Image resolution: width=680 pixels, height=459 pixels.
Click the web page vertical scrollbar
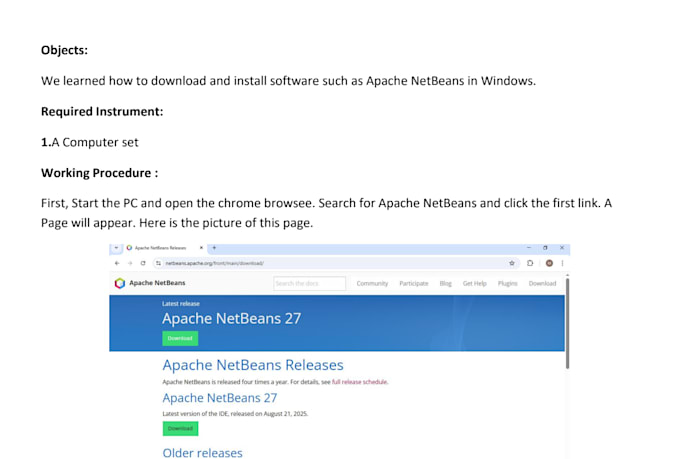(567, 323)
